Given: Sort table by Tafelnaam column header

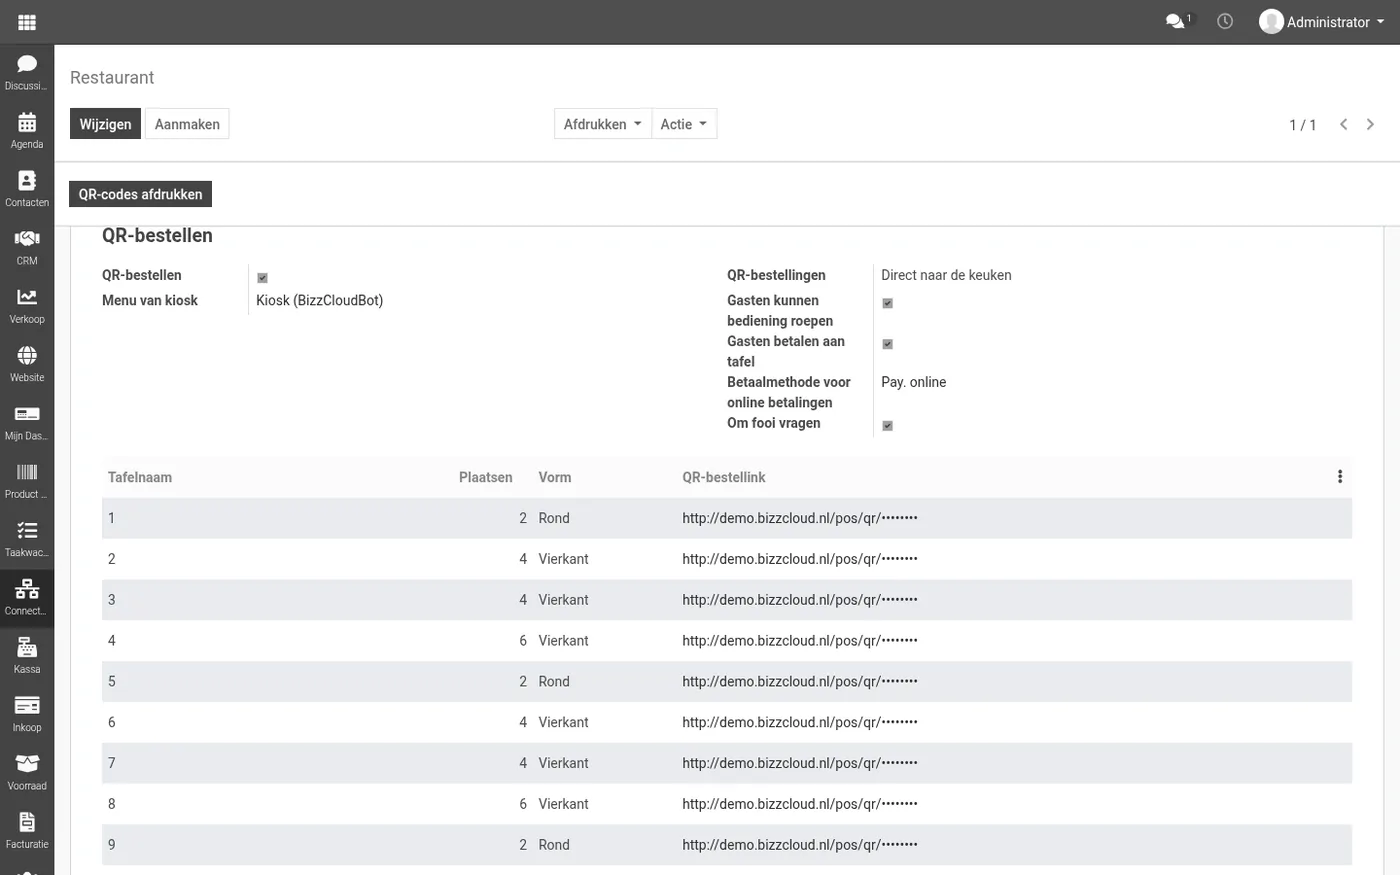Looking at the screenshot, I should [140, 477].
